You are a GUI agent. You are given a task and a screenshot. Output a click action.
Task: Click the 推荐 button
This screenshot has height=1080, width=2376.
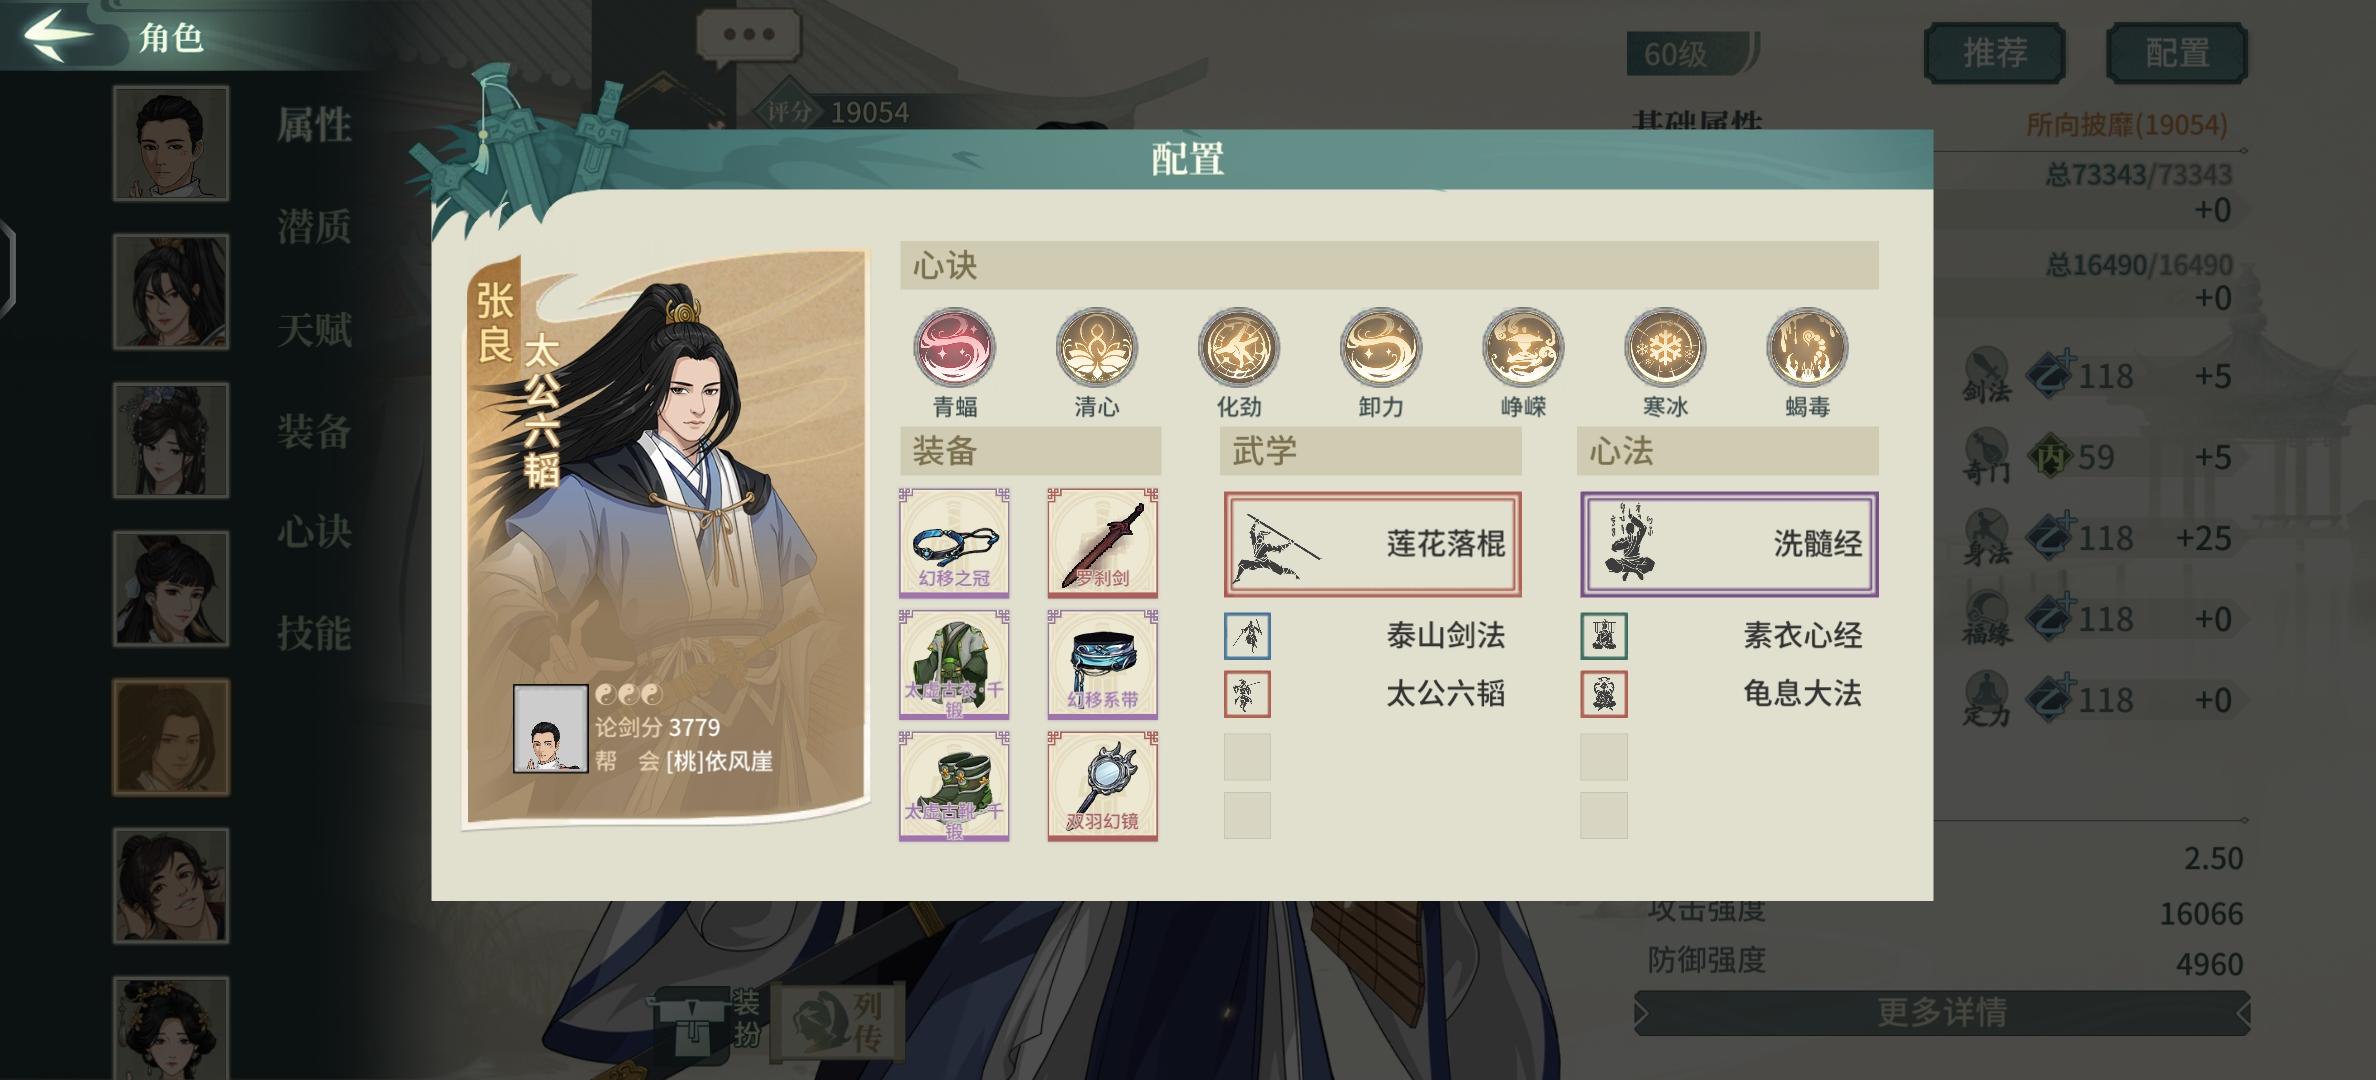(1994, 53)
